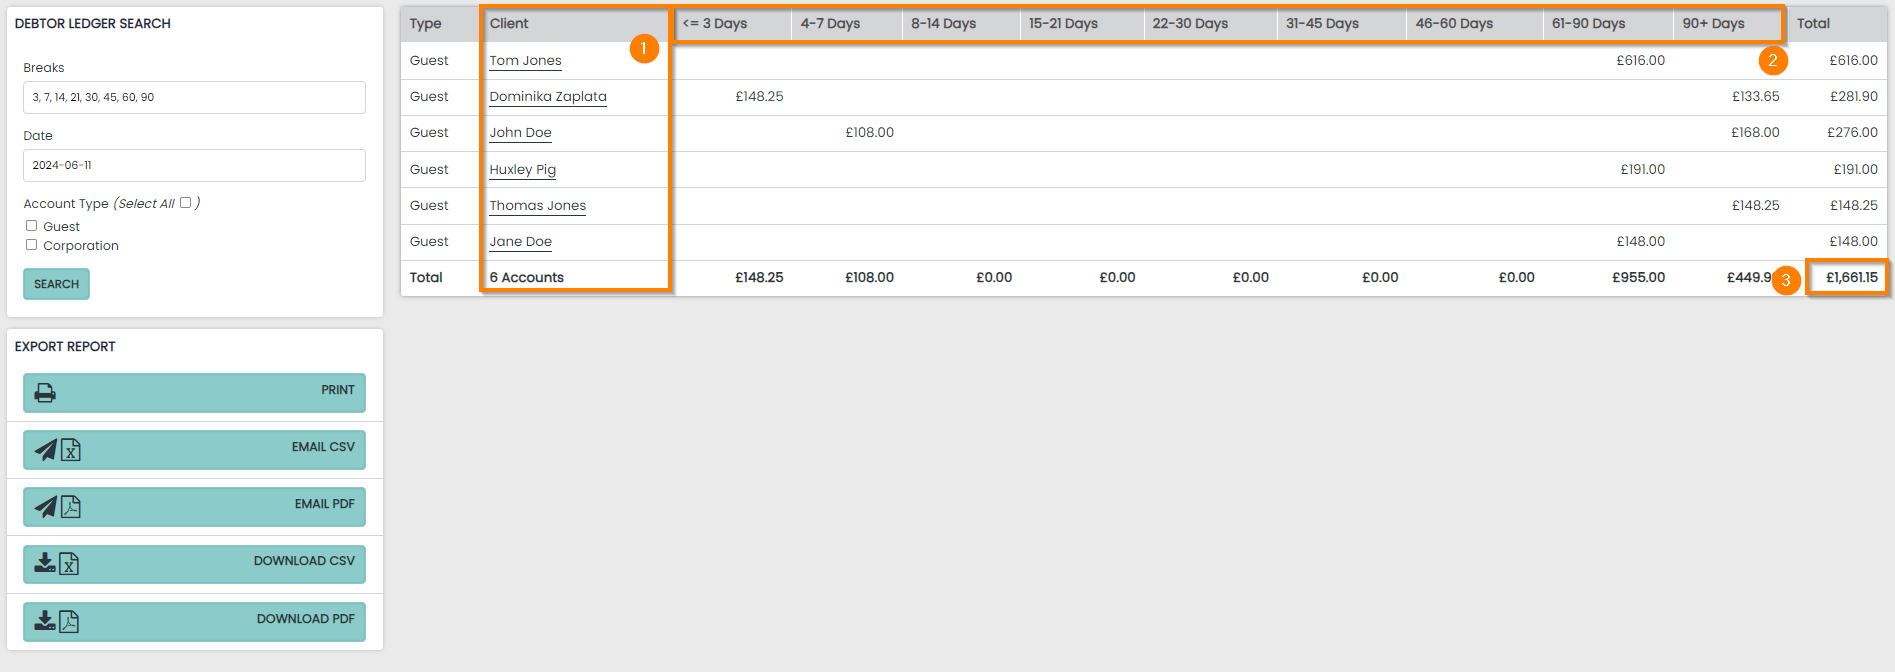Click the printer icon on Print button
Viewport: 1895px width, 672px height.
coord(45,393)
